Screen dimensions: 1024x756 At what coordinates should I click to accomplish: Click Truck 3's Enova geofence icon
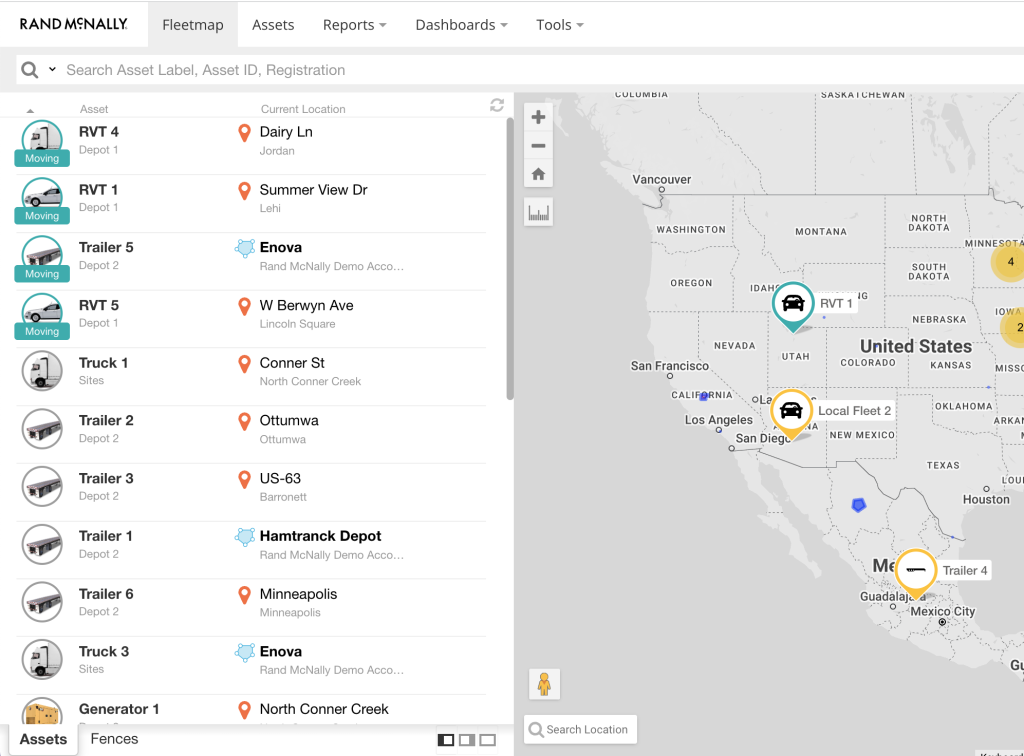coord(245,652)
